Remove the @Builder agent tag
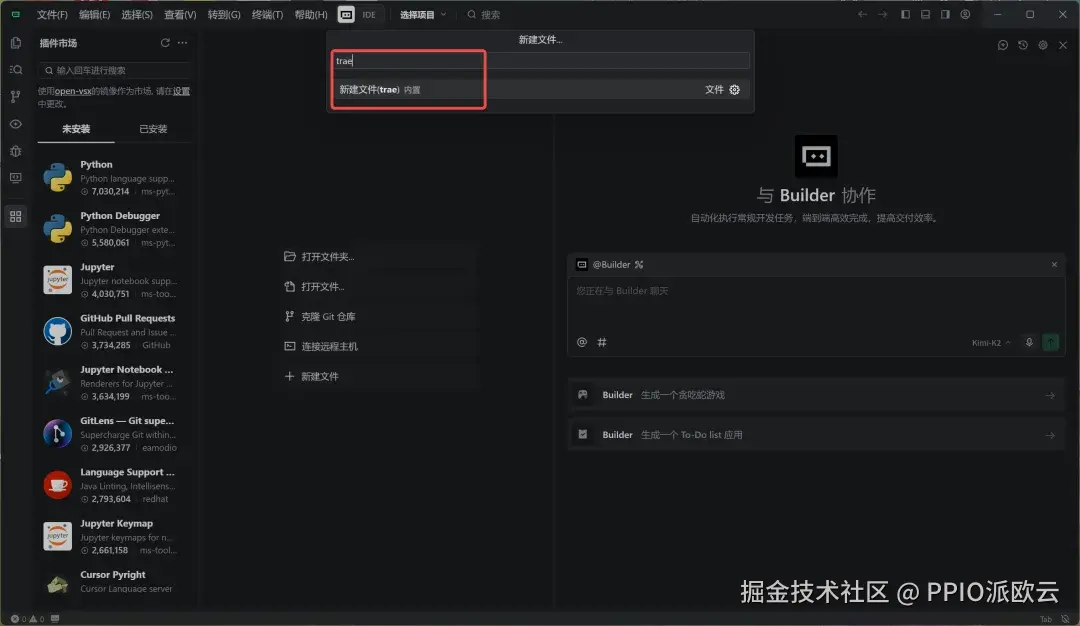 click(x=1054, y=264)
